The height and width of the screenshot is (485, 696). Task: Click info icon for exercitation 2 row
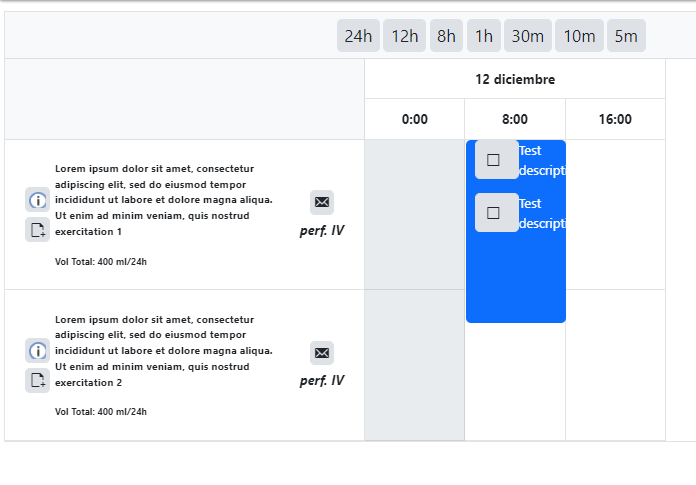coord(37,350)
